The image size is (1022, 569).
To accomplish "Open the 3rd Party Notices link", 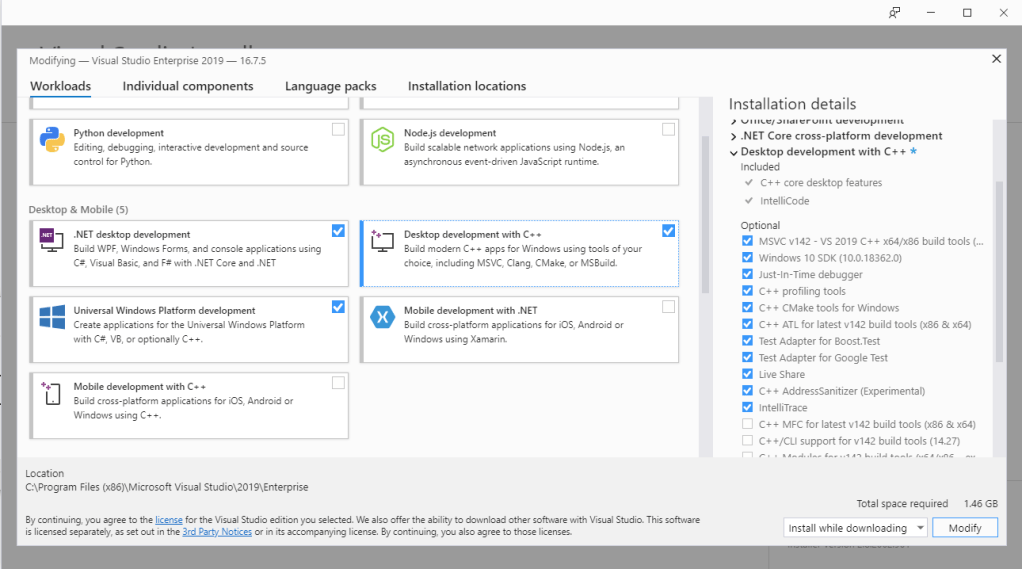I will [217, 532].
